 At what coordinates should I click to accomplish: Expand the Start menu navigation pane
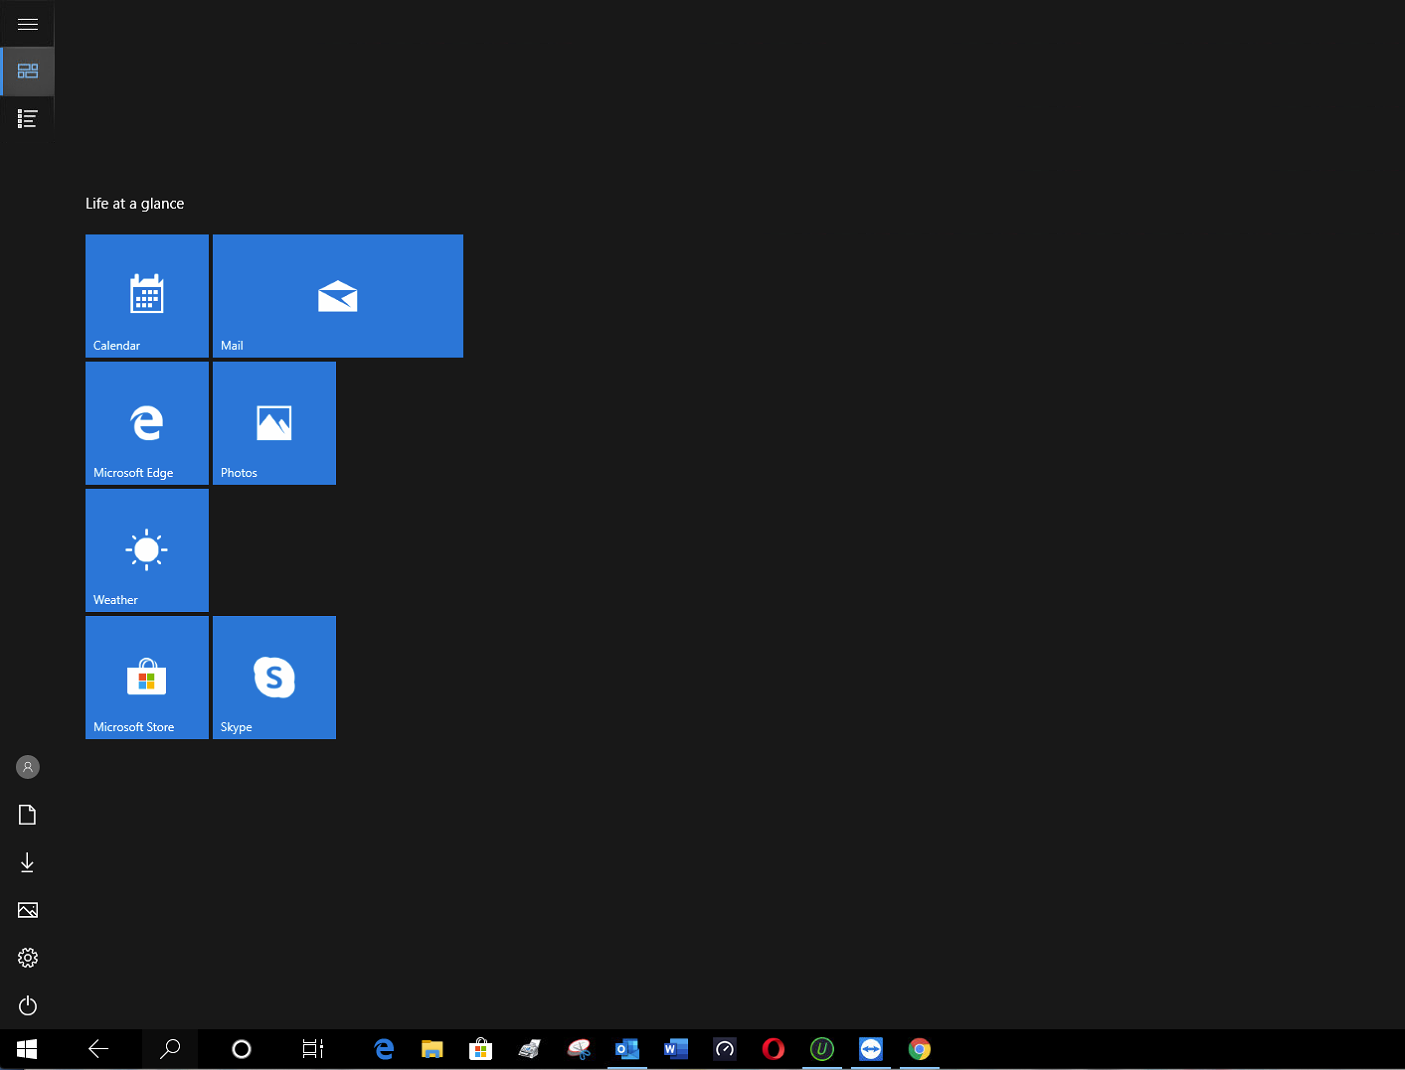[27, 24]
